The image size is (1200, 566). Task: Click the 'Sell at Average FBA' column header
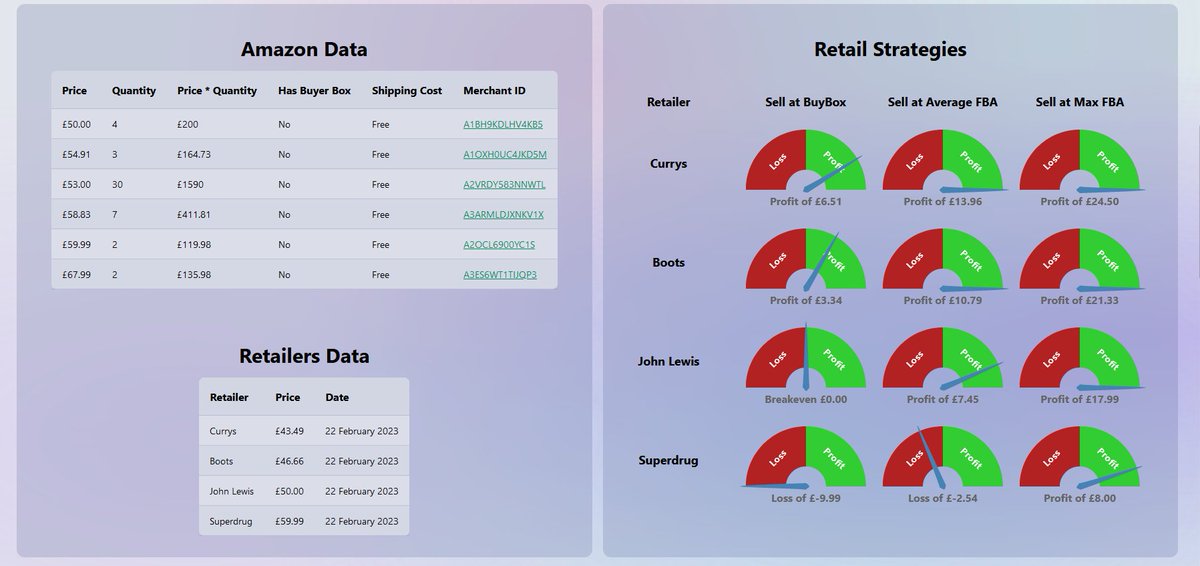(943, 102)
